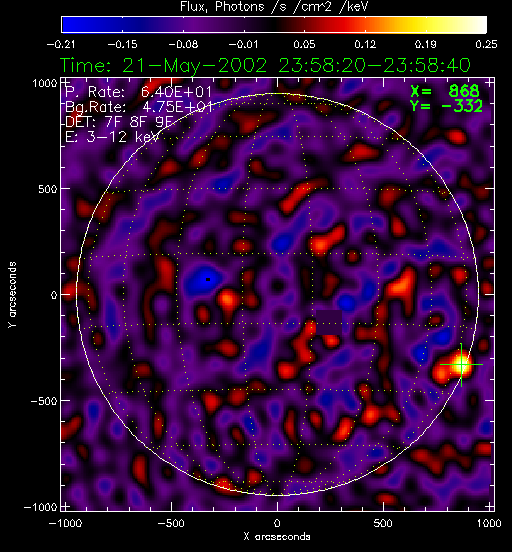The height and width of the screenshot is (552, 512).
Task: Click the X arcseconds axis label
Action: point(277,537)
